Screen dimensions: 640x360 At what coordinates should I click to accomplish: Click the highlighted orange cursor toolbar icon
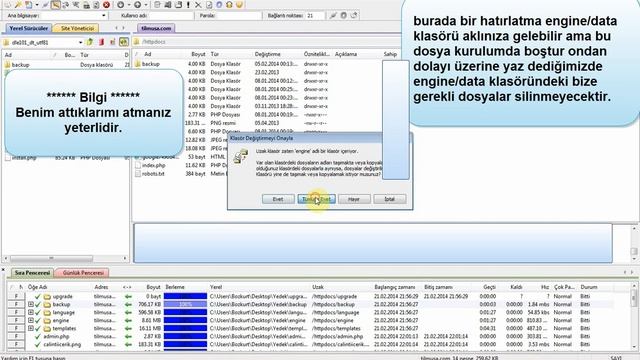56,5
